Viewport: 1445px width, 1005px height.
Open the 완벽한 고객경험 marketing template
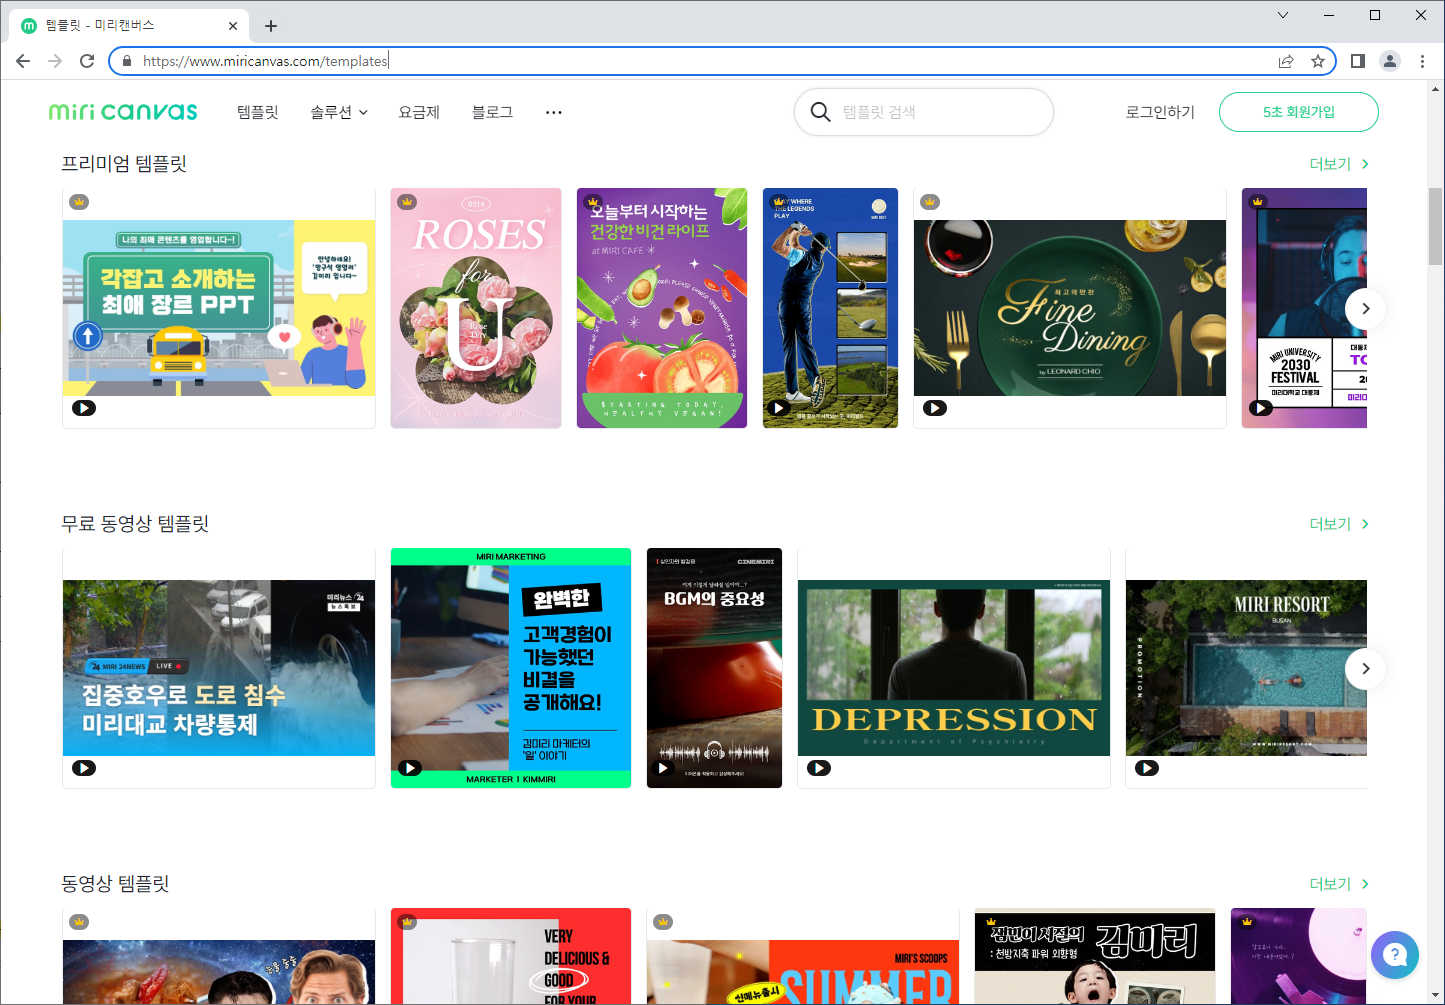511,668
